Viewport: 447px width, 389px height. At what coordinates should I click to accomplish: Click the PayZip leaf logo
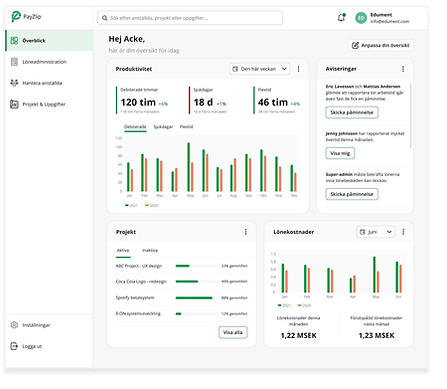[x=16, y=16]
